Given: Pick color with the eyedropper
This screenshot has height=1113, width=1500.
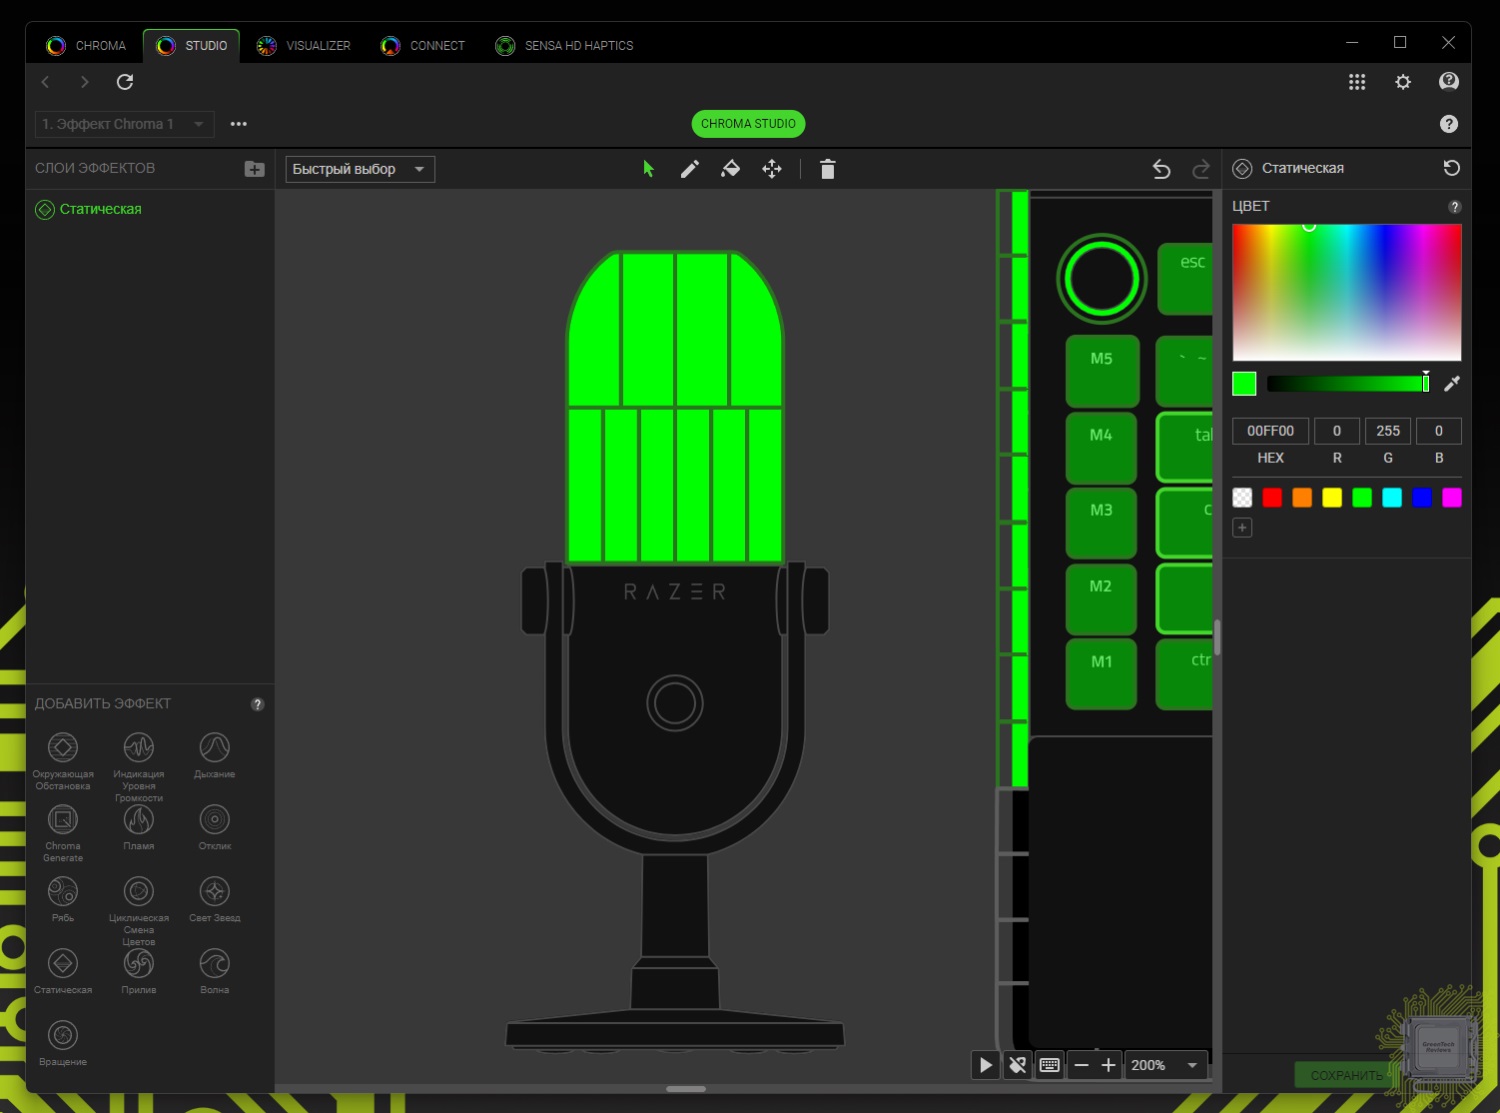Looking at the screenshot, I should point(1452,383).
